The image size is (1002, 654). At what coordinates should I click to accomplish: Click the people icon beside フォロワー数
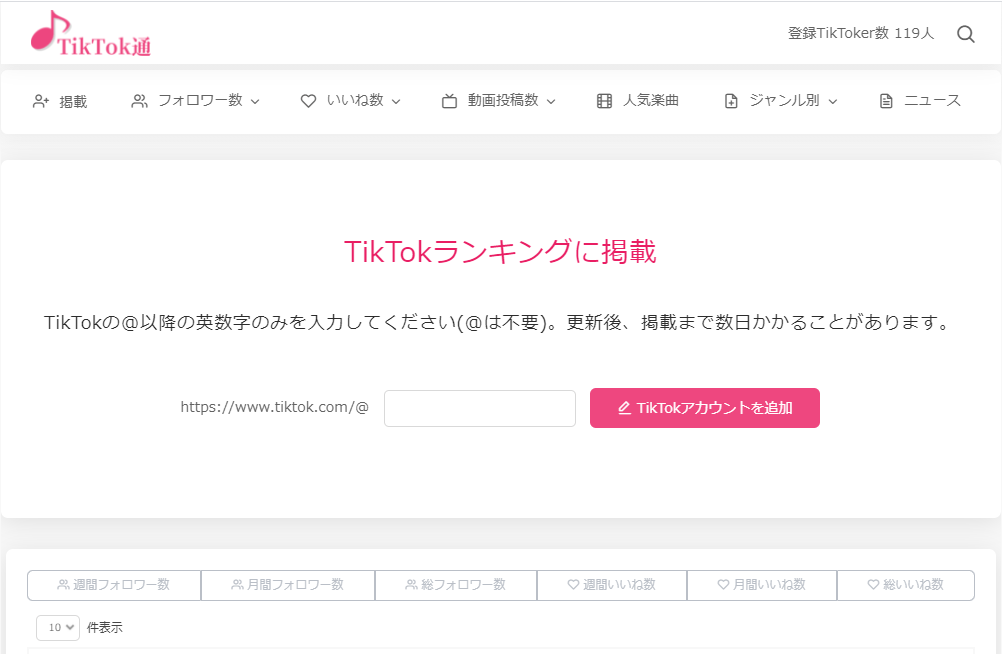pyautogui.click(x=138, y=100)
